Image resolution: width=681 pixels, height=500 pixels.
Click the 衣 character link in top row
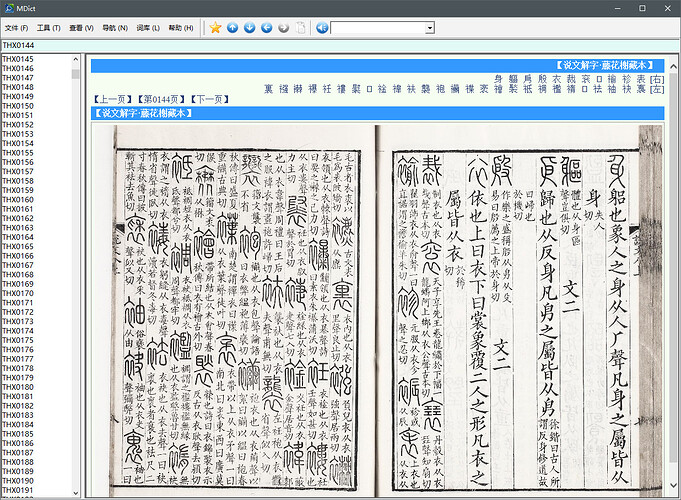click(x=556, y=79)
